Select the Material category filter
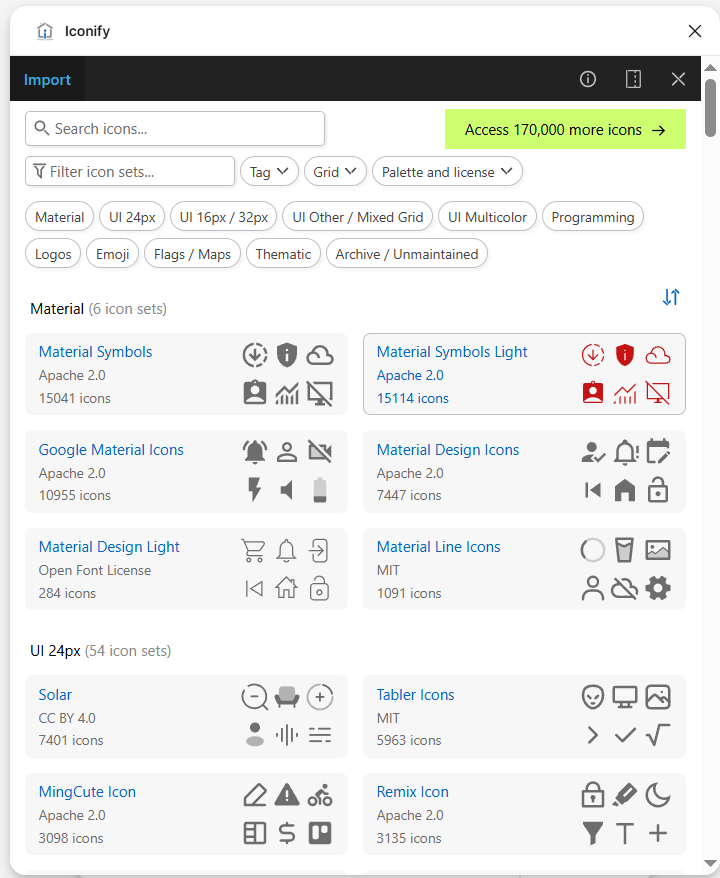Image resolution: width=720 pixels, height=878 pixels. [x=59, y=217]
